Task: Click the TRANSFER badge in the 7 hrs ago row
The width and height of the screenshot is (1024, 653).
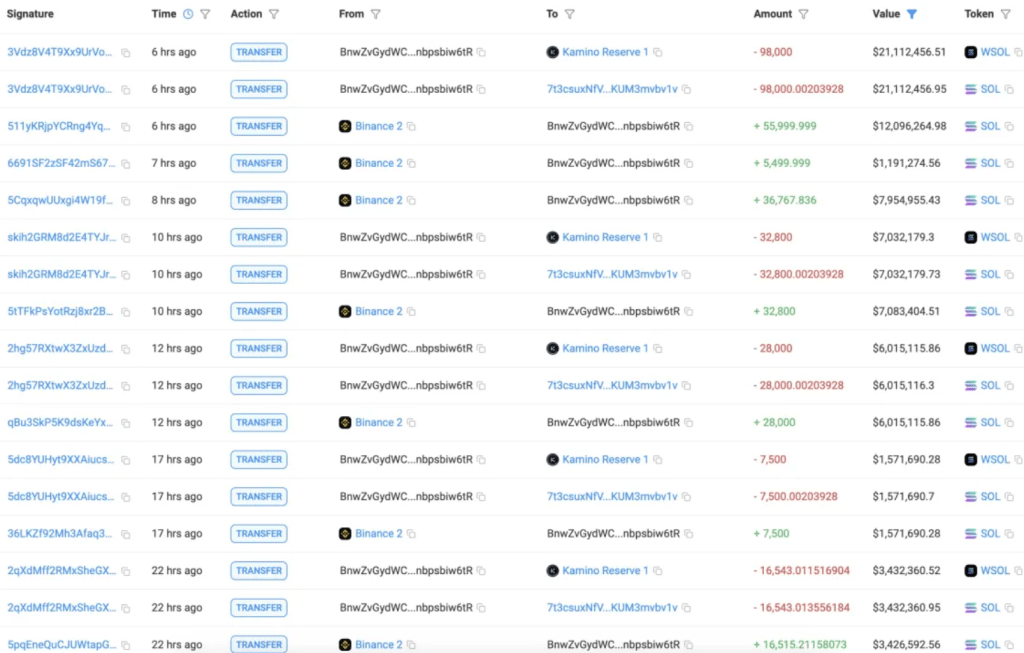Action: [x=259, y=163]
